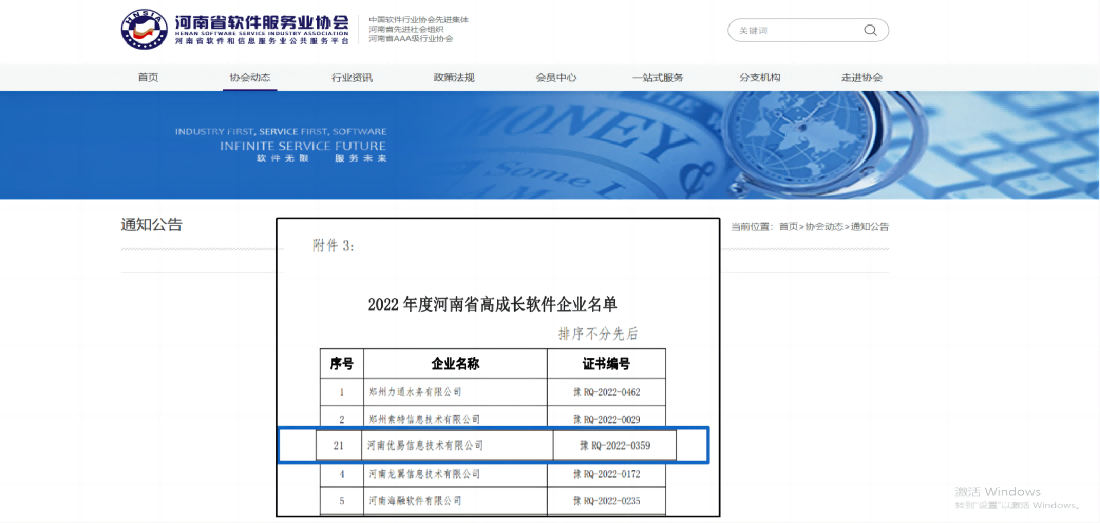Click the INFINITE SERVICE FUTURE banner slogan
The width and height of the screenshot is (1100, 523).
pyautogui.click(x=303, y=146)
